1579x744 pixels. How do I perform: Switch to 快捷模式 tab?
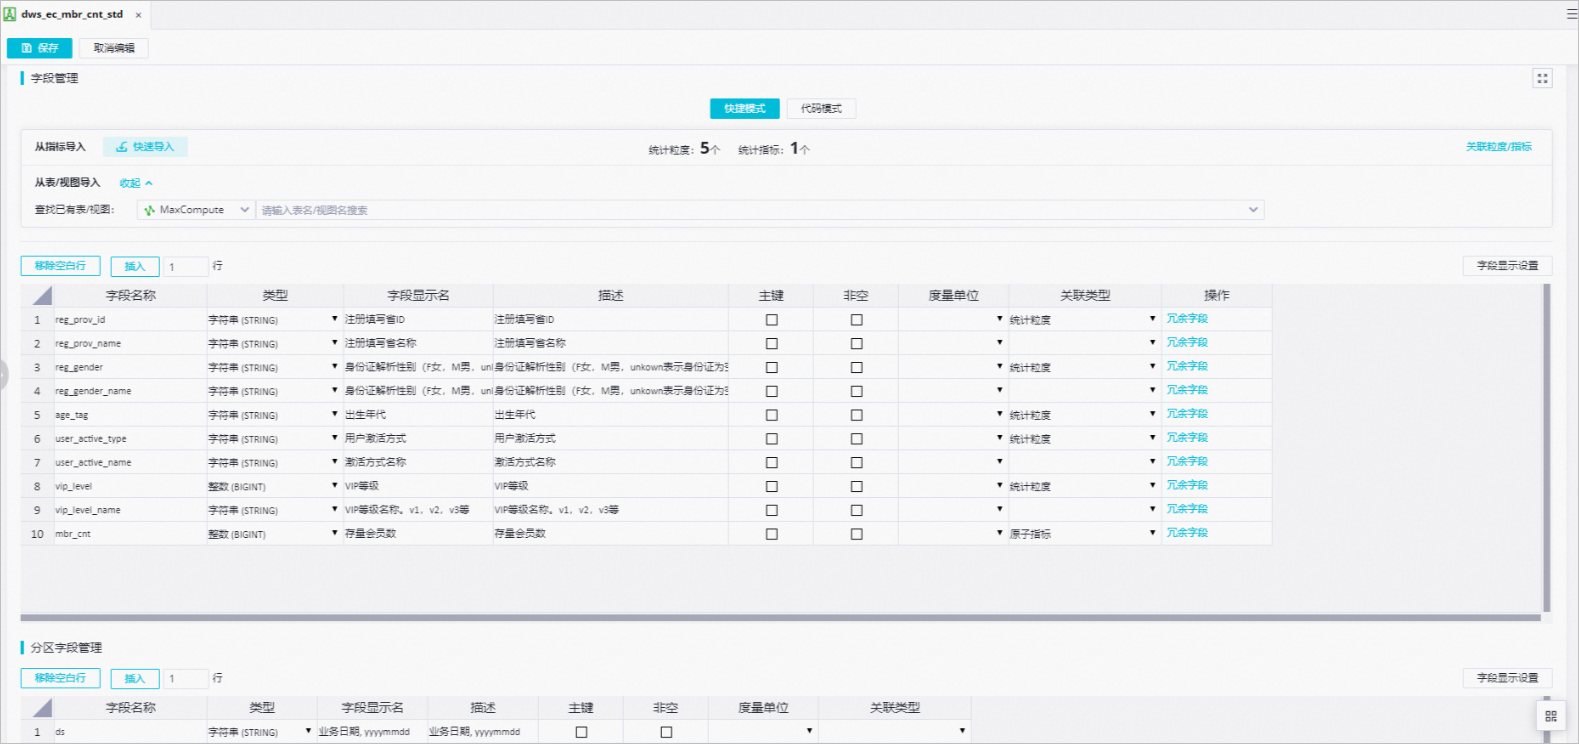[x=744, y=108]
